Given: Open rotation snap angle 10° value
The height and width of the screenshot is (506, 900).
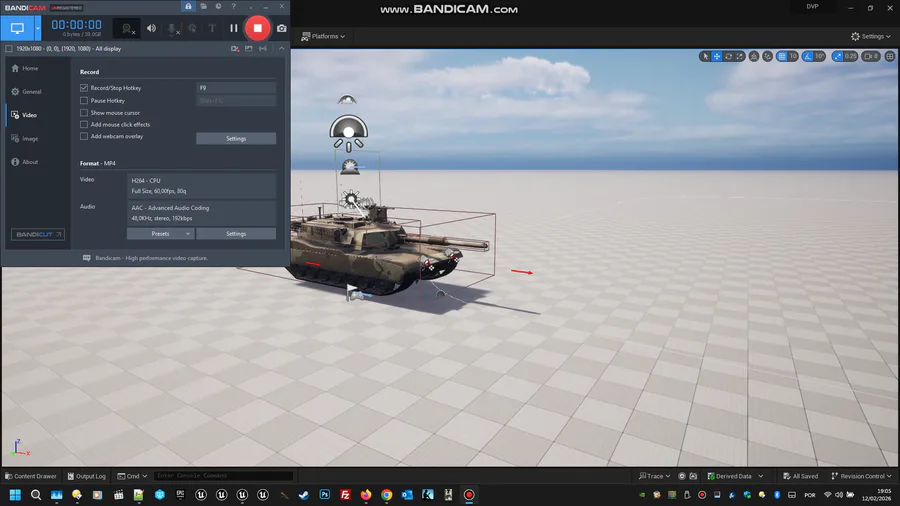Looking at the screenshot, I should pyautogui.click(x=820, y=56).
